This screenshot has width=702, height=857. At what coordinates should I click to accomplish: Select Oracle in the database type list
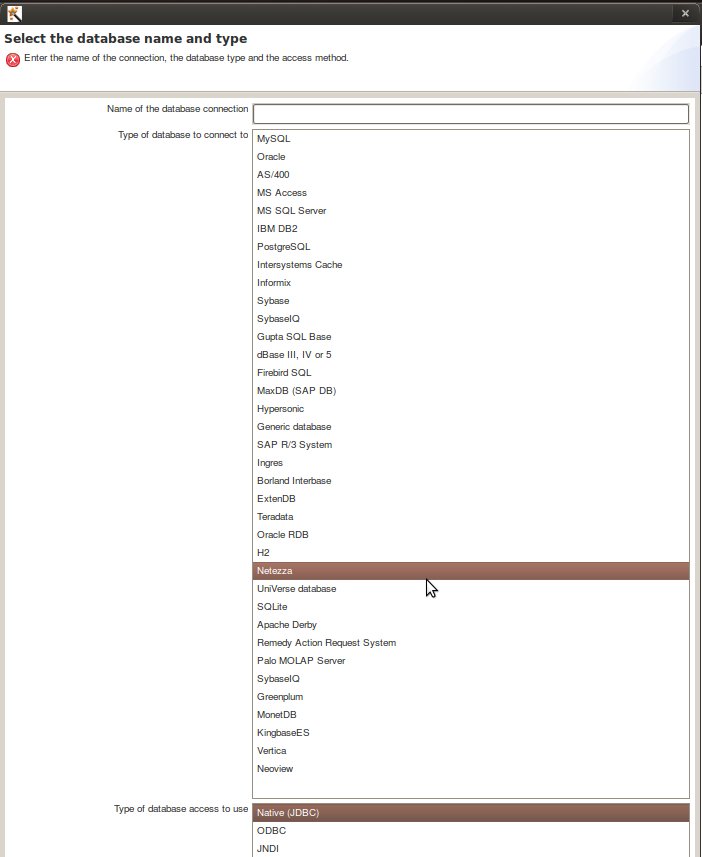click(x=471, y=157)
